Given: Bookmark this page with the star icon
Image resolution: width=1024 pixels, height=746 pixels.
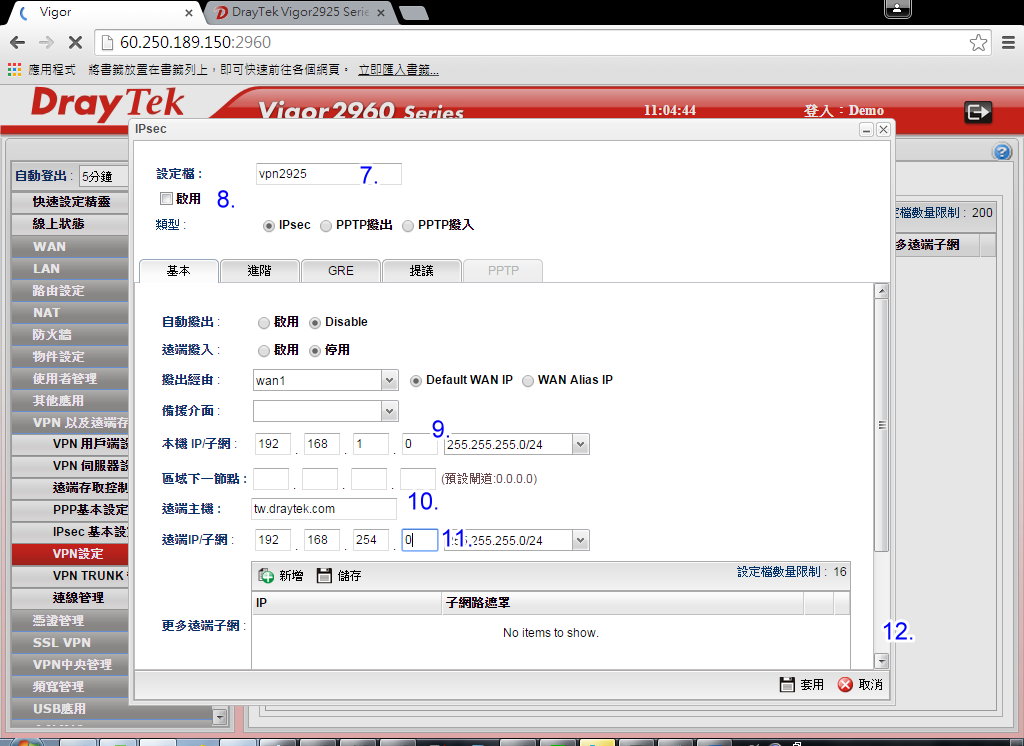Looking at the screenshot, I should click(978, 43).
